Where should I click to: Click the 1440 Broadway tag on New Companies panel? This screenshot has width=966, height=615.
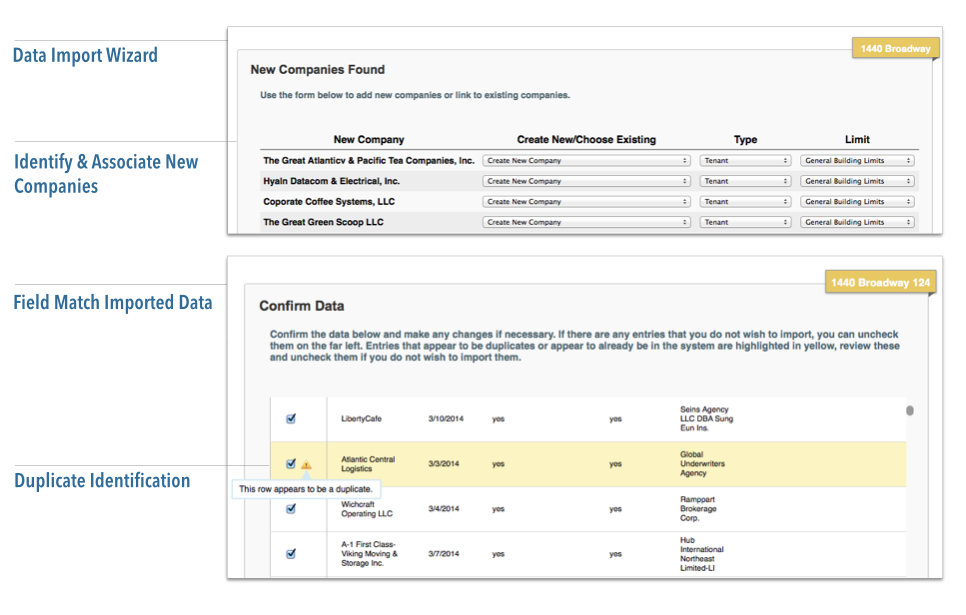pos(894,48)
